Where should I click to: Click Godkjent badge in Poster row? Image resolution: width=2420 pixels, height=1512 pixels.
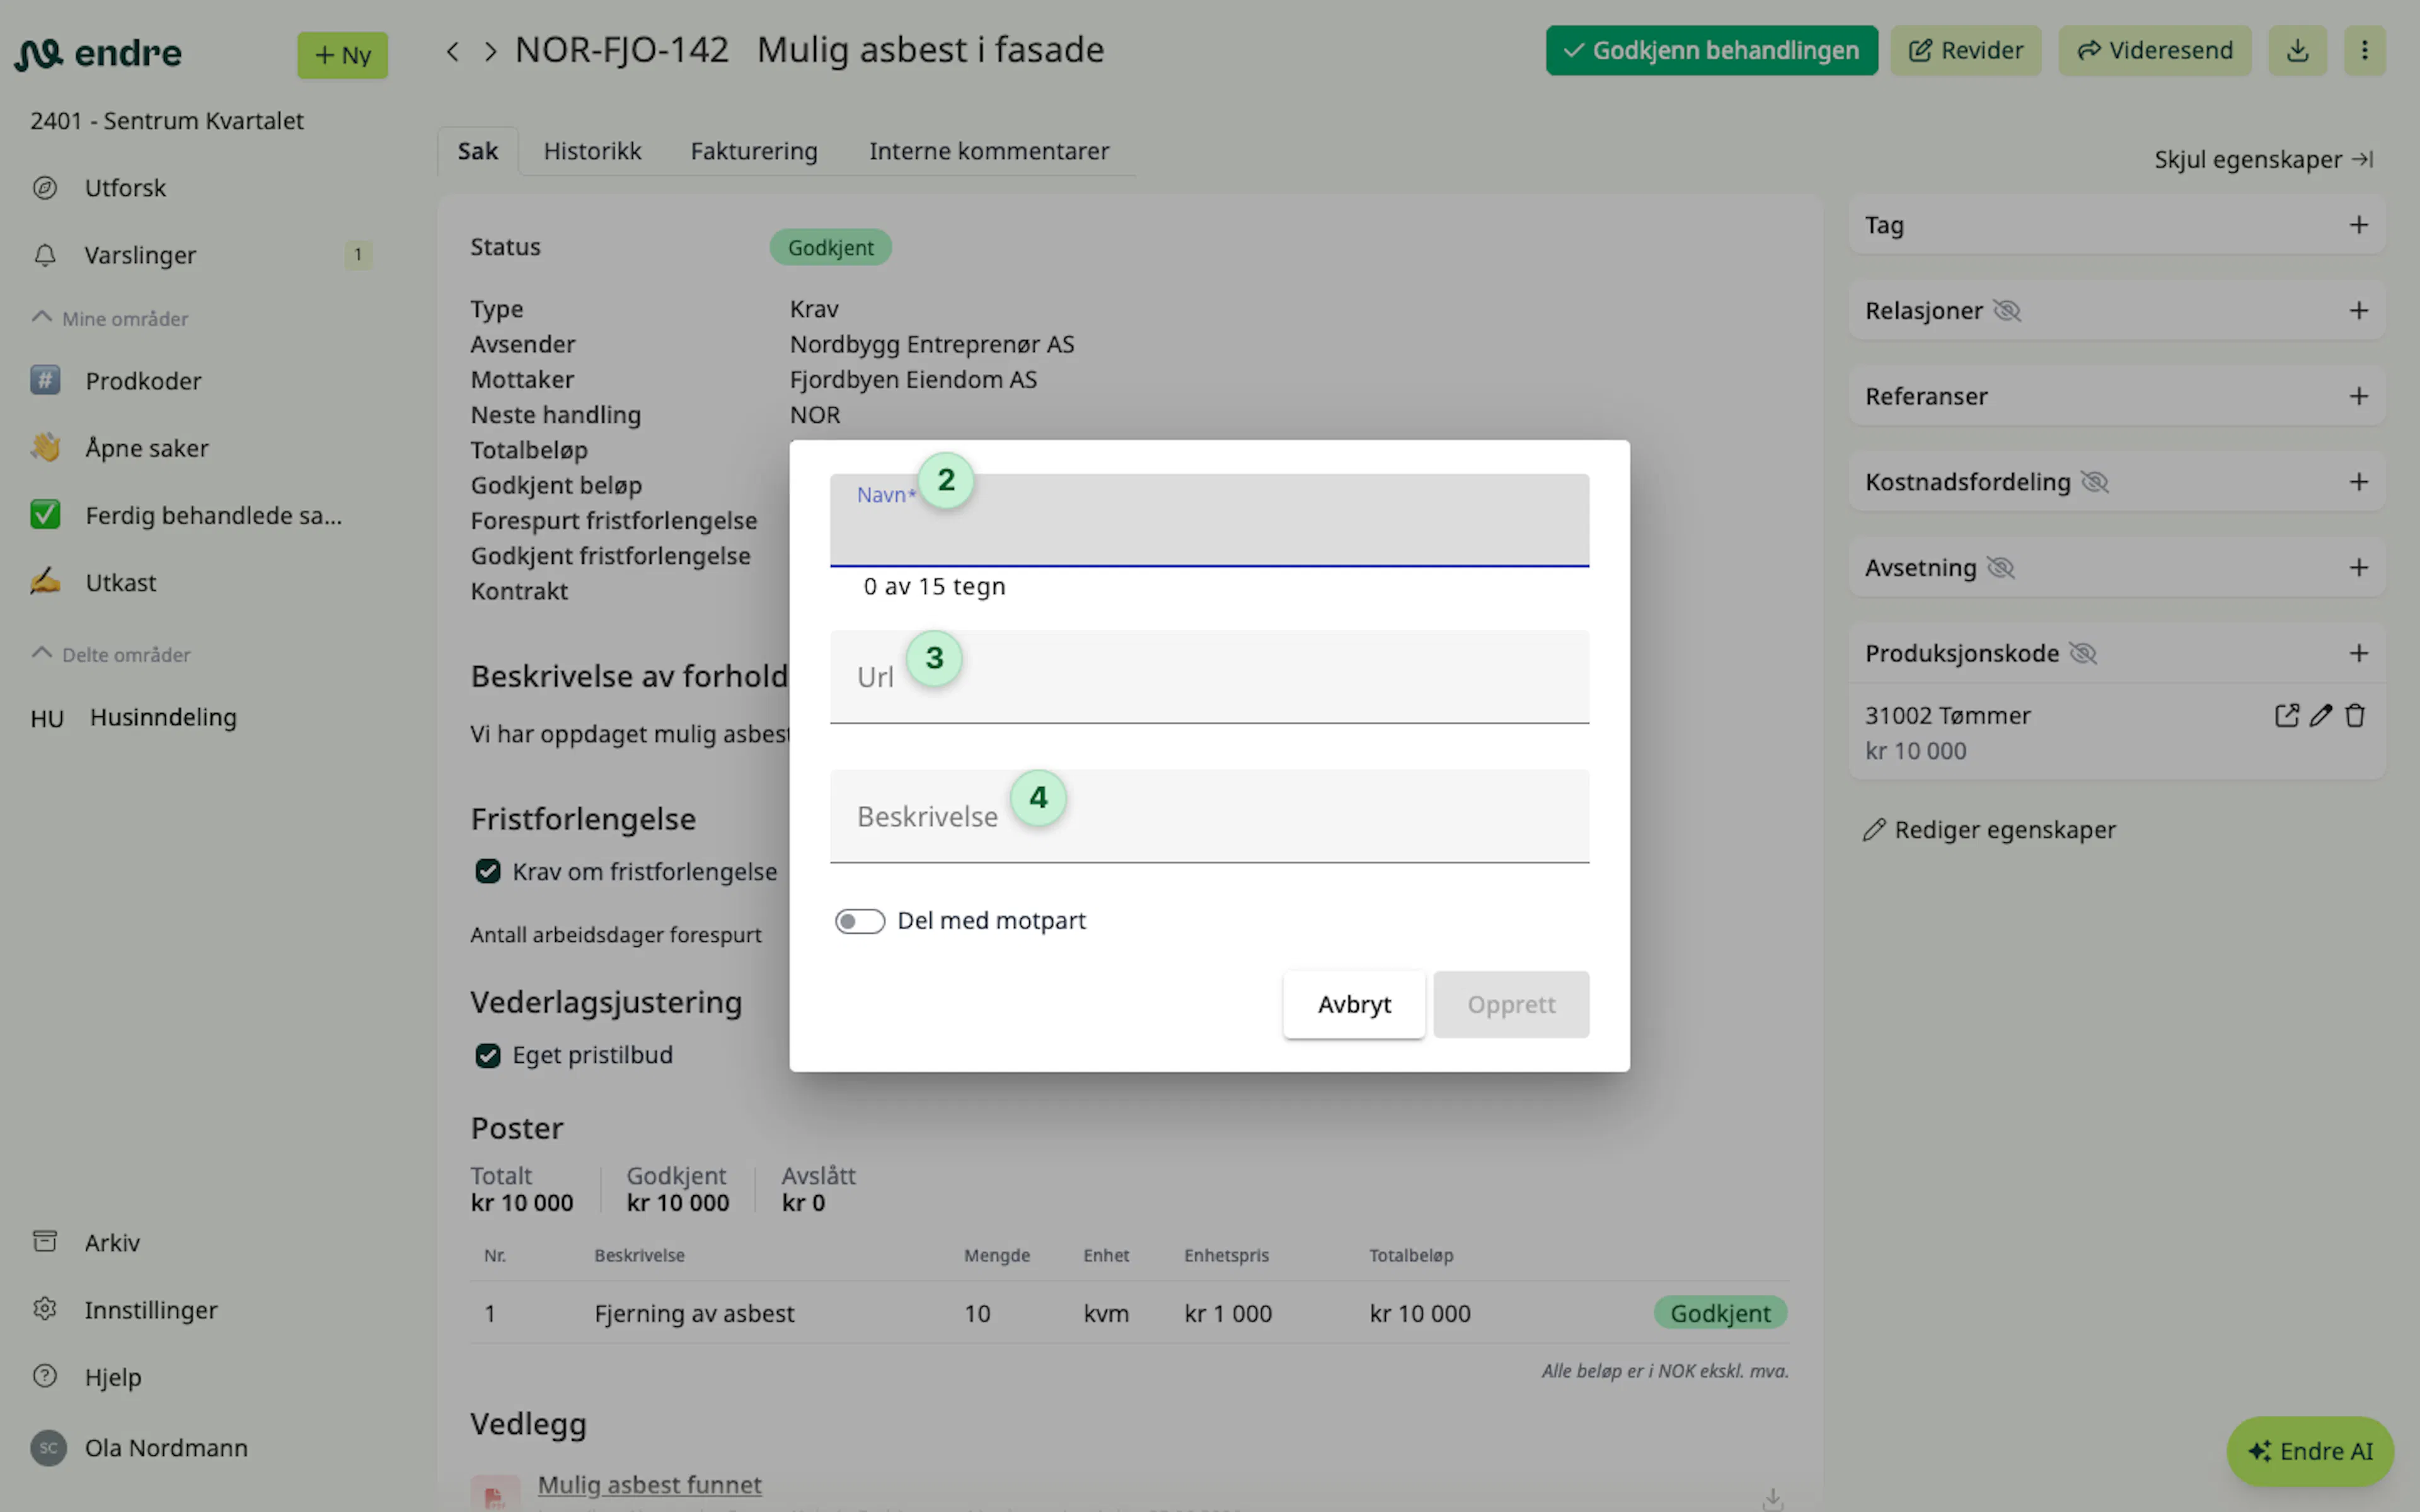1720,1313
